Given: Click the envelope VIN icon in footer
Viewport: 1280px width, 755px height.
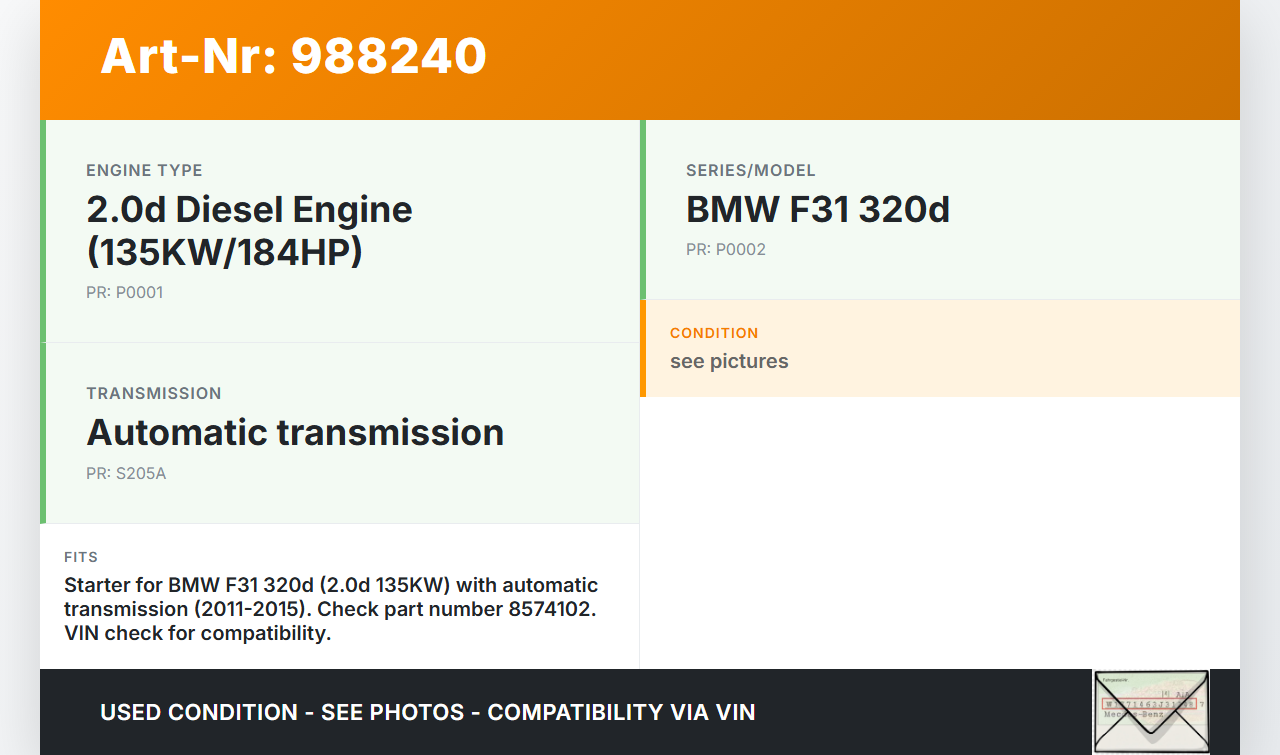Looking at the screenshot, I should pyautogui.click(x=1151, y=711).
